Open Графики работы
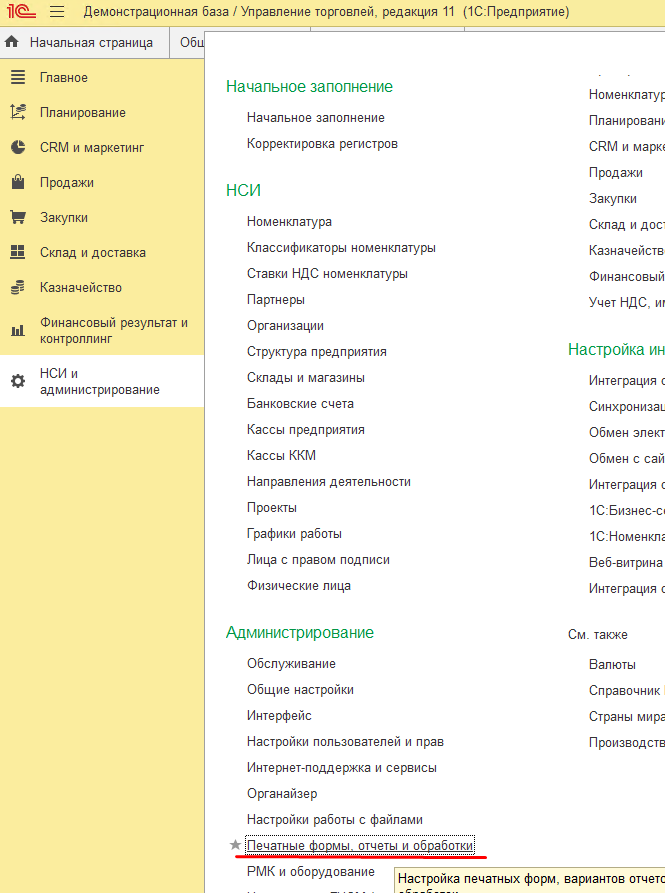The image size is (665, 893). (x=294, y=534)
